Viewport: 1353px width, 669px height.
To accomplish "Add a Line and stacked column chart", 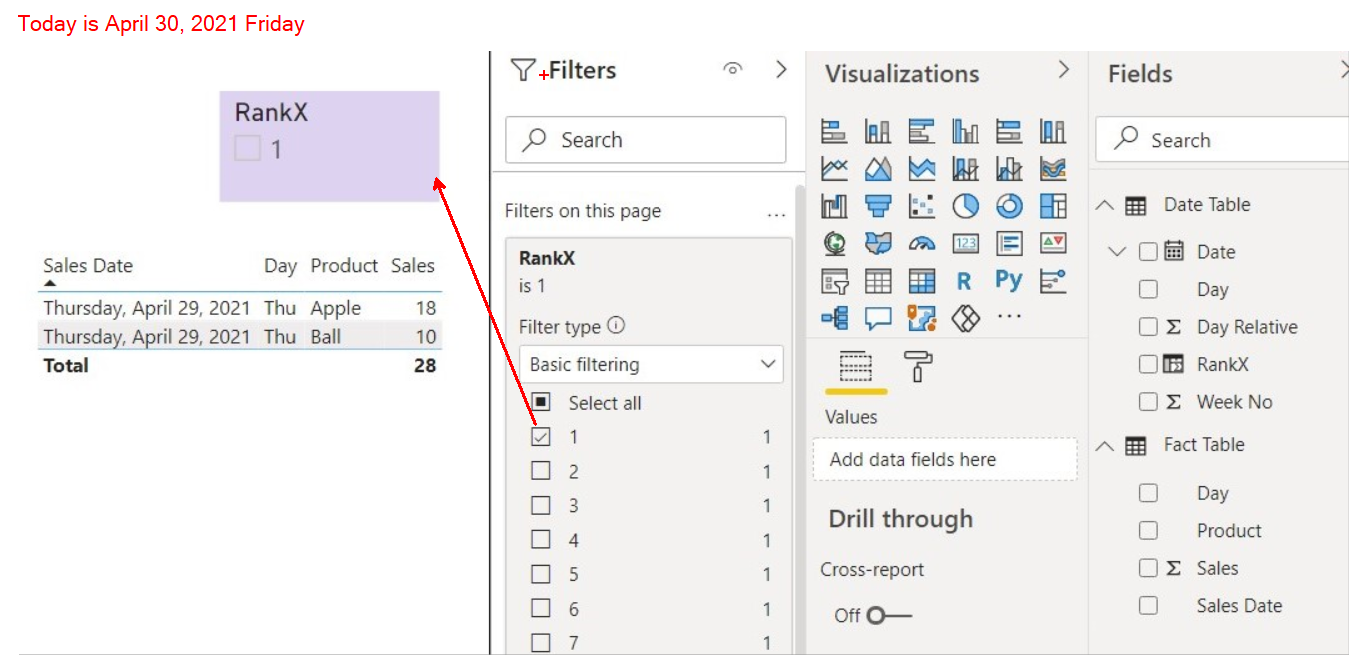I will (x=965, y=168).
